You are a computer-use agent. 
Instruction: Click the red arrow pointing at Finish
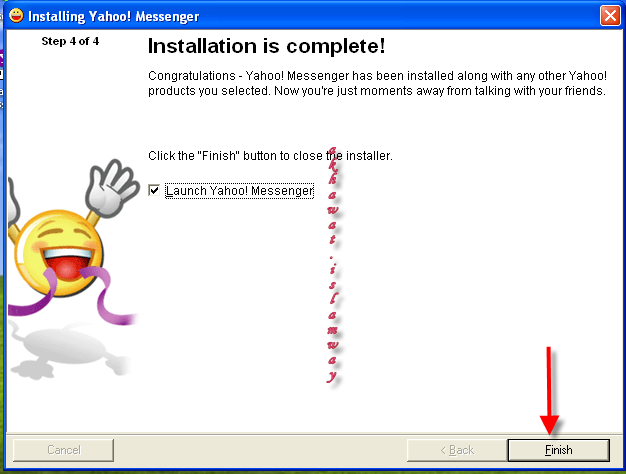point(549,391)
